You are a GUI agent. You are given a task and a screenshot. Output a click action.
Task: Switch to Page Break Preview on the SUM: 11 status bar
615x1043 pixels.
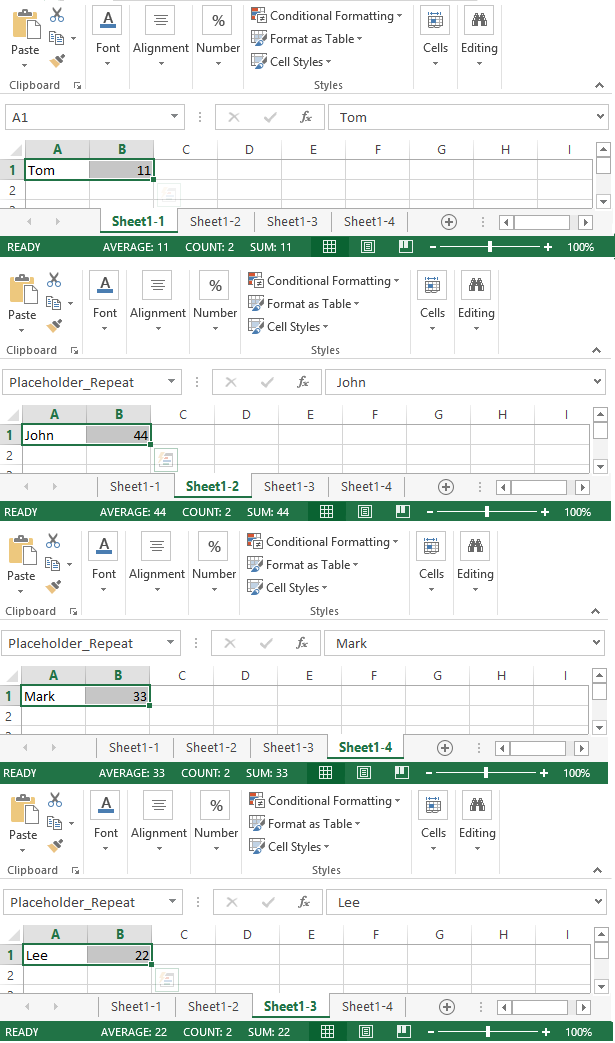(406, 247)
